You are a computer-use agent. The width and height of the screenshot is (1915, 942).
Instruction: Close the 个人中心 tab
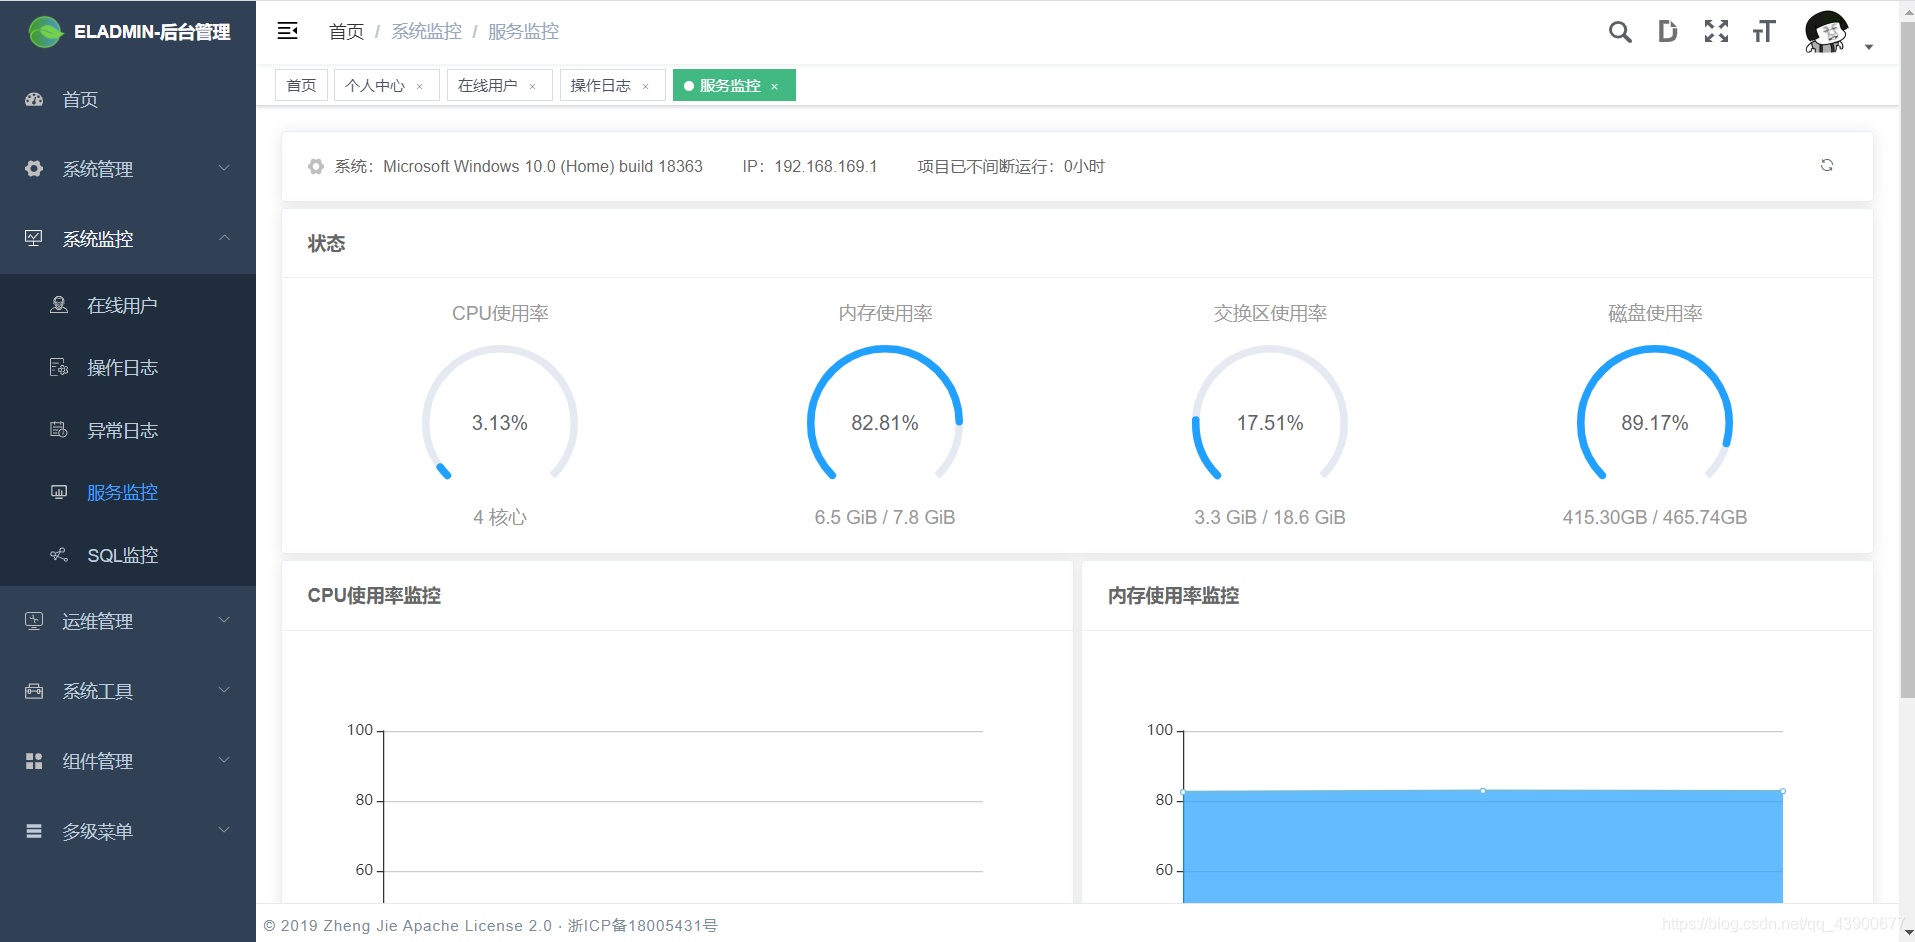(x=419, y=86)
